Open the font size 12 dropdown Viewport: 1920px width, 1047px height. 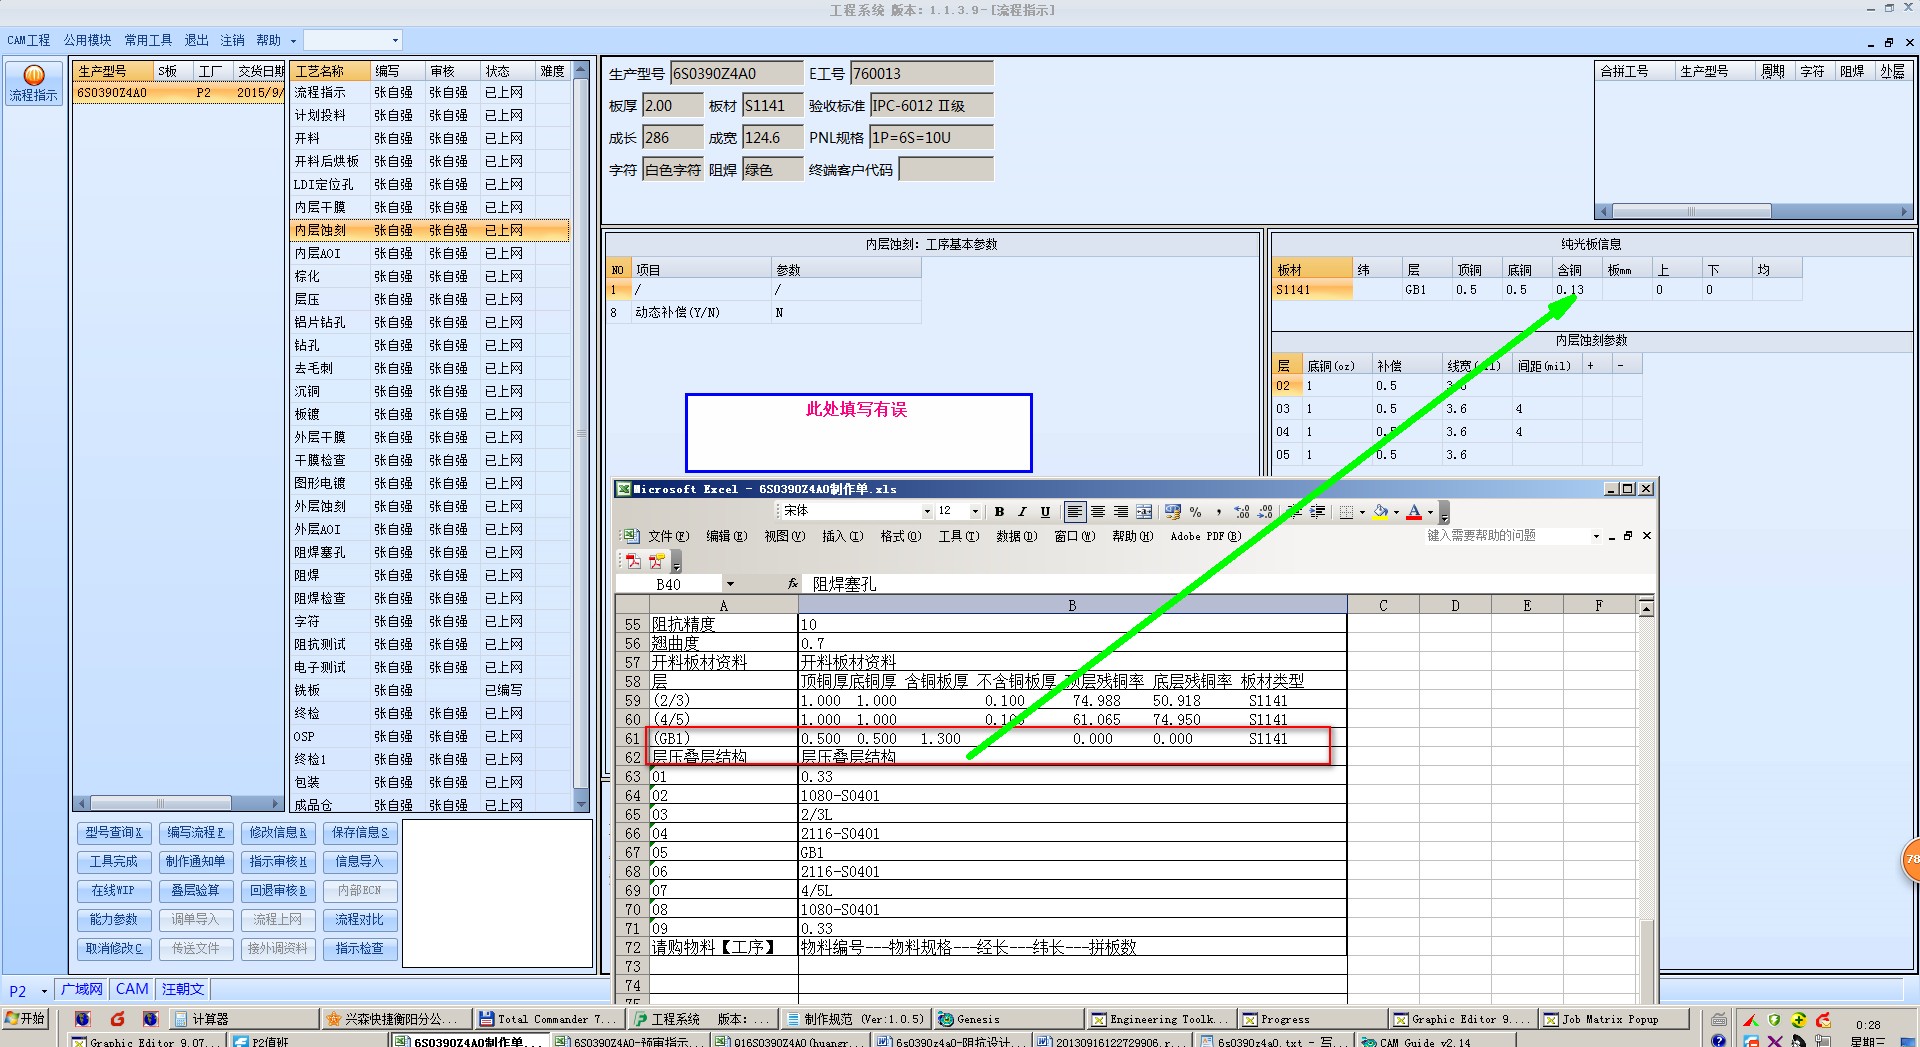[x=975, y=512]
